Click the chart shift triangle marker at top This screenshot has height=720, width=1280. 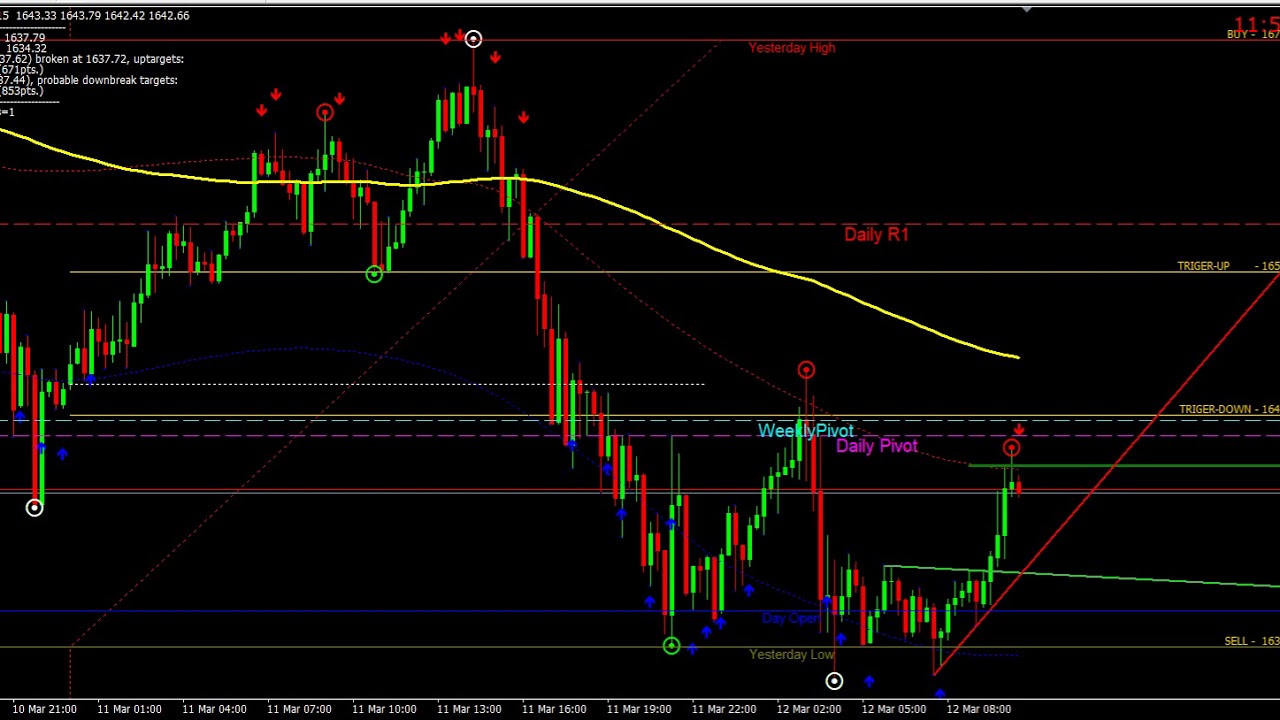coord(1027,10)
